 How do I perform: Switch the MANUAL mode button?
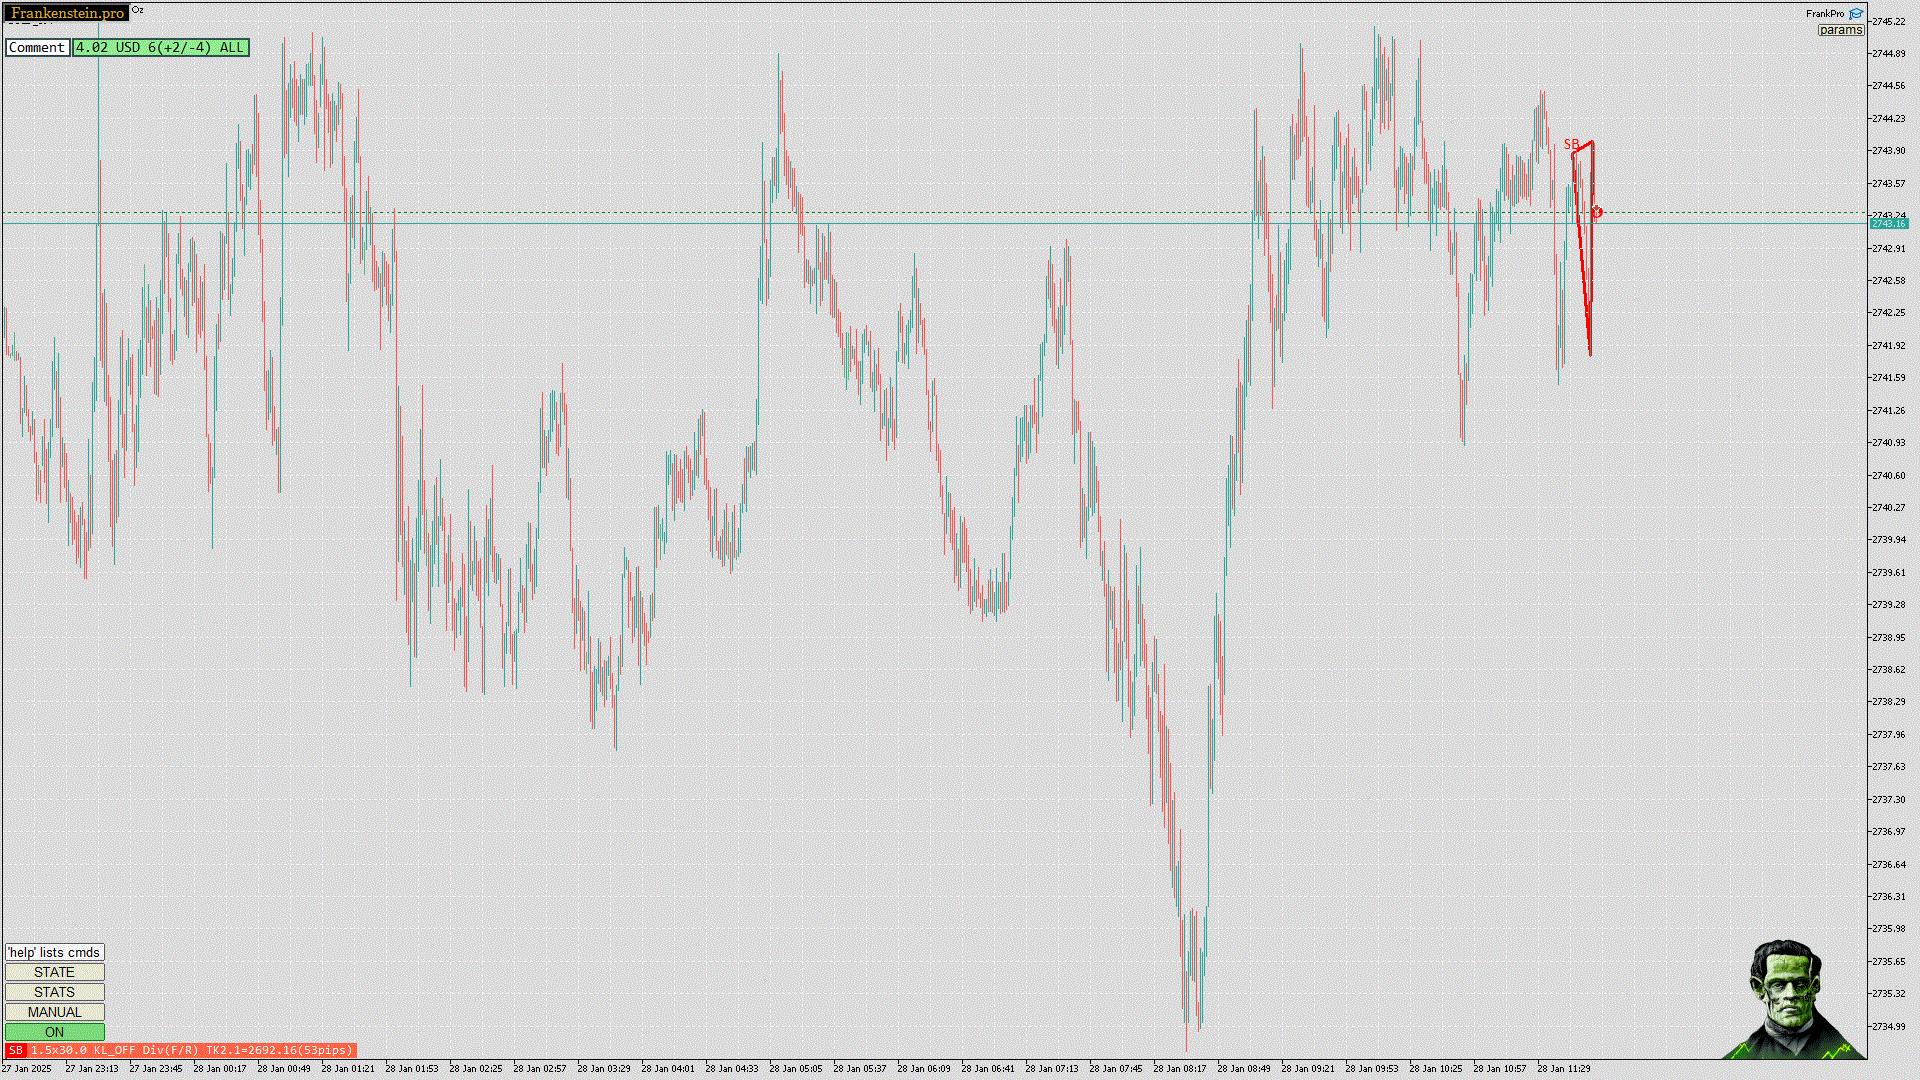click(x=55, y=1012)
